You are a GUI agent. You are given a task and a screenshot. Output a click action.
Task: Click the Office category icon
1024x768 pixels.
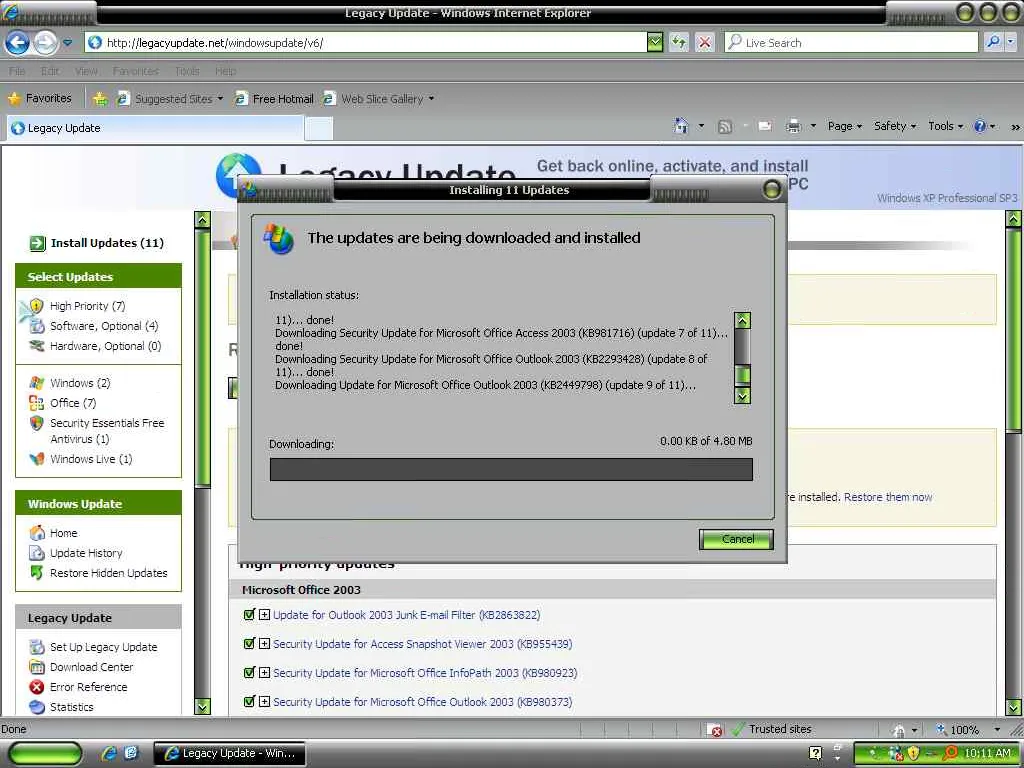pos(37,403)
